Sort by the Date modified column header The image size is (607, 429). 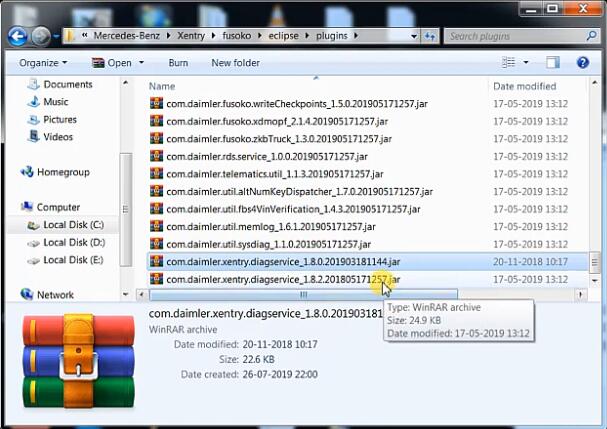[525, 86]
